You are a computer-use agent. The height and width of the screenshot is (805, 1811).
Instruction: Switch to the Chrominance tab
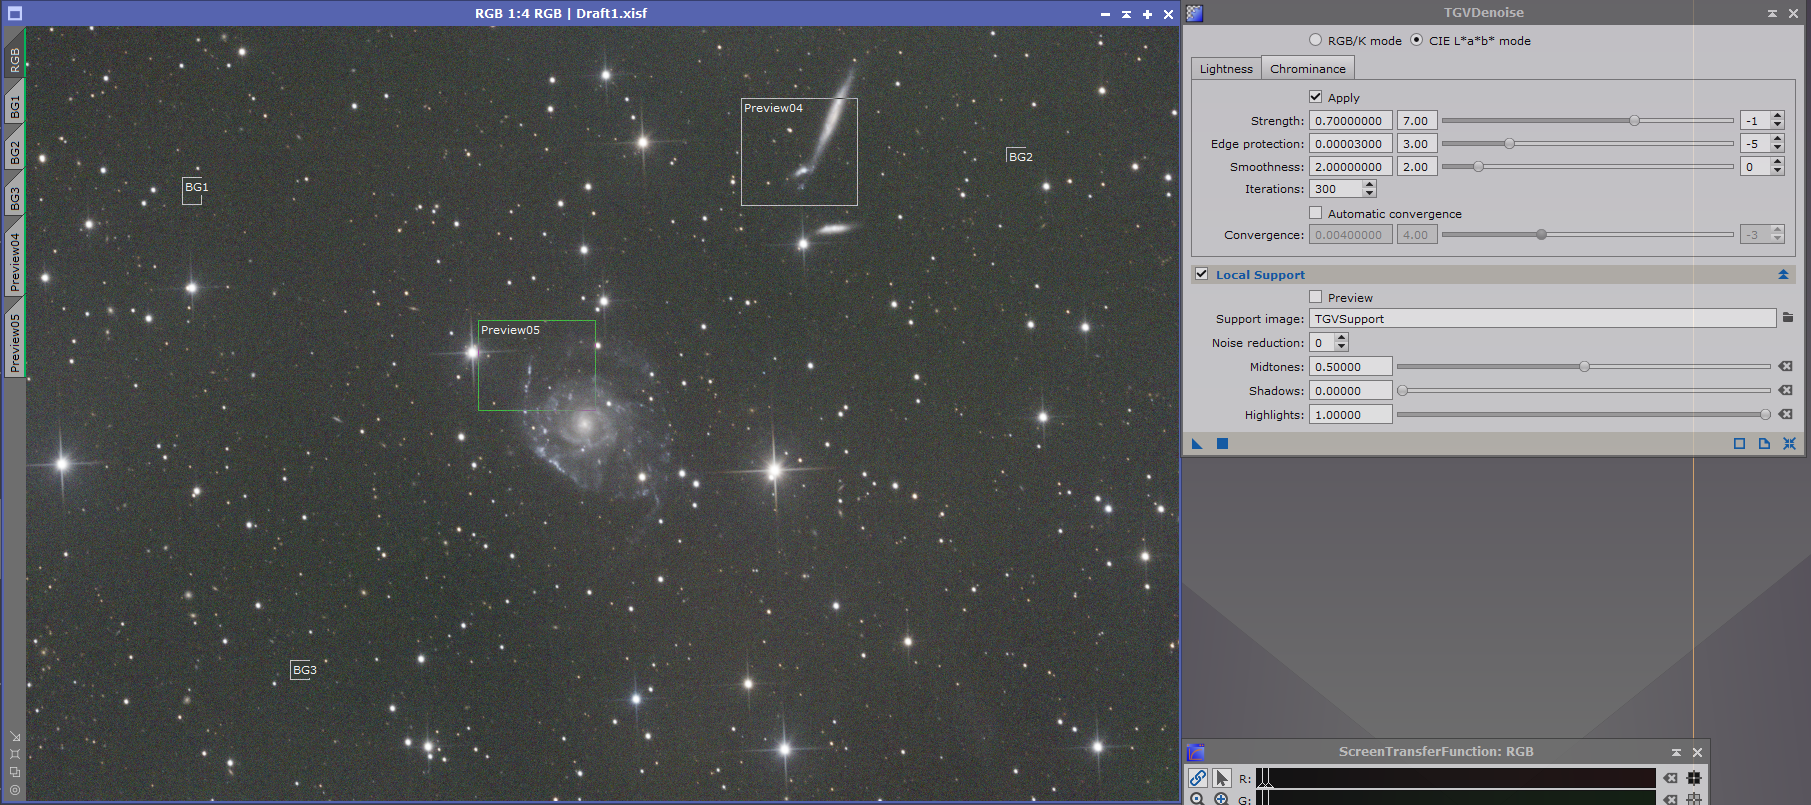coord(1307,69)
